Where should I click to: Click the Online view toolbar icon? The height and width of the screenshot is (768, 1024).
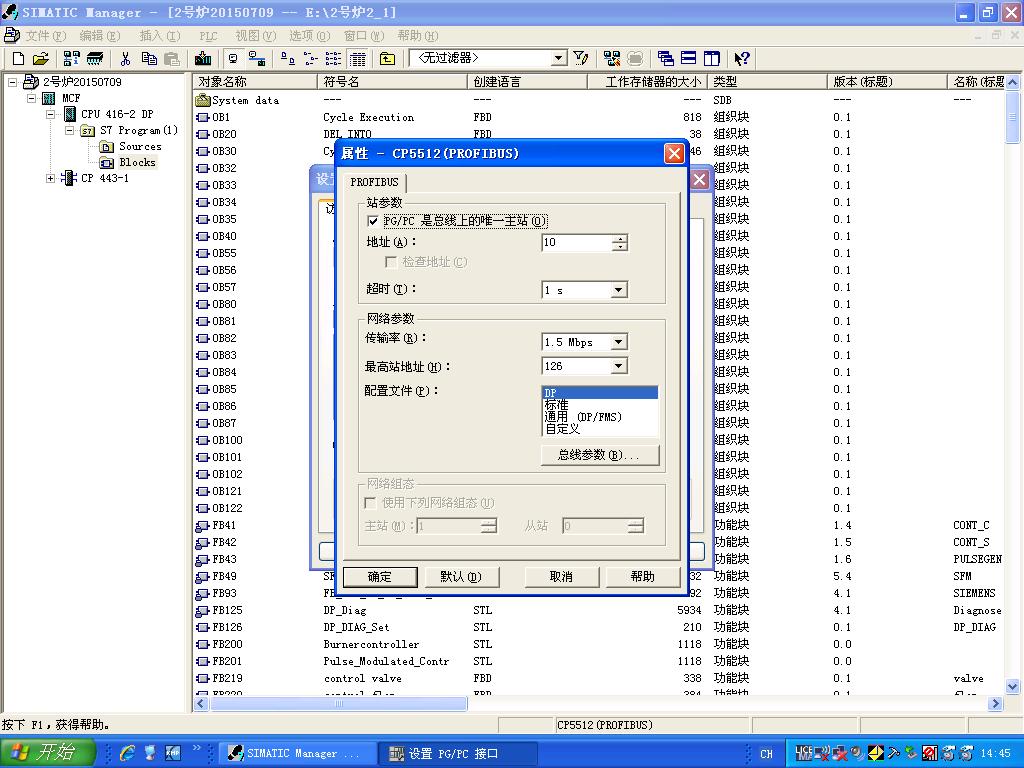click(x=257, y=59)
